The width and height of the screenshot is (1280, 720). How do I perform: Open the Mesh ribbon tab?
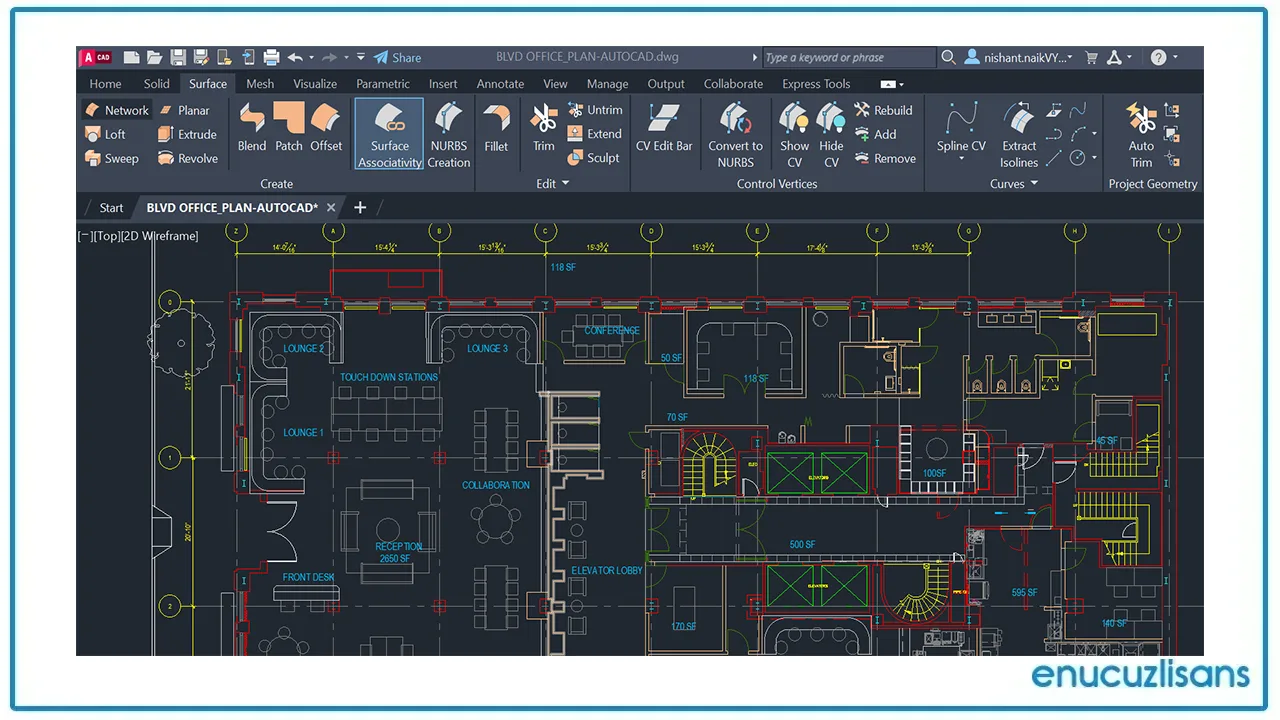(260, 84)
